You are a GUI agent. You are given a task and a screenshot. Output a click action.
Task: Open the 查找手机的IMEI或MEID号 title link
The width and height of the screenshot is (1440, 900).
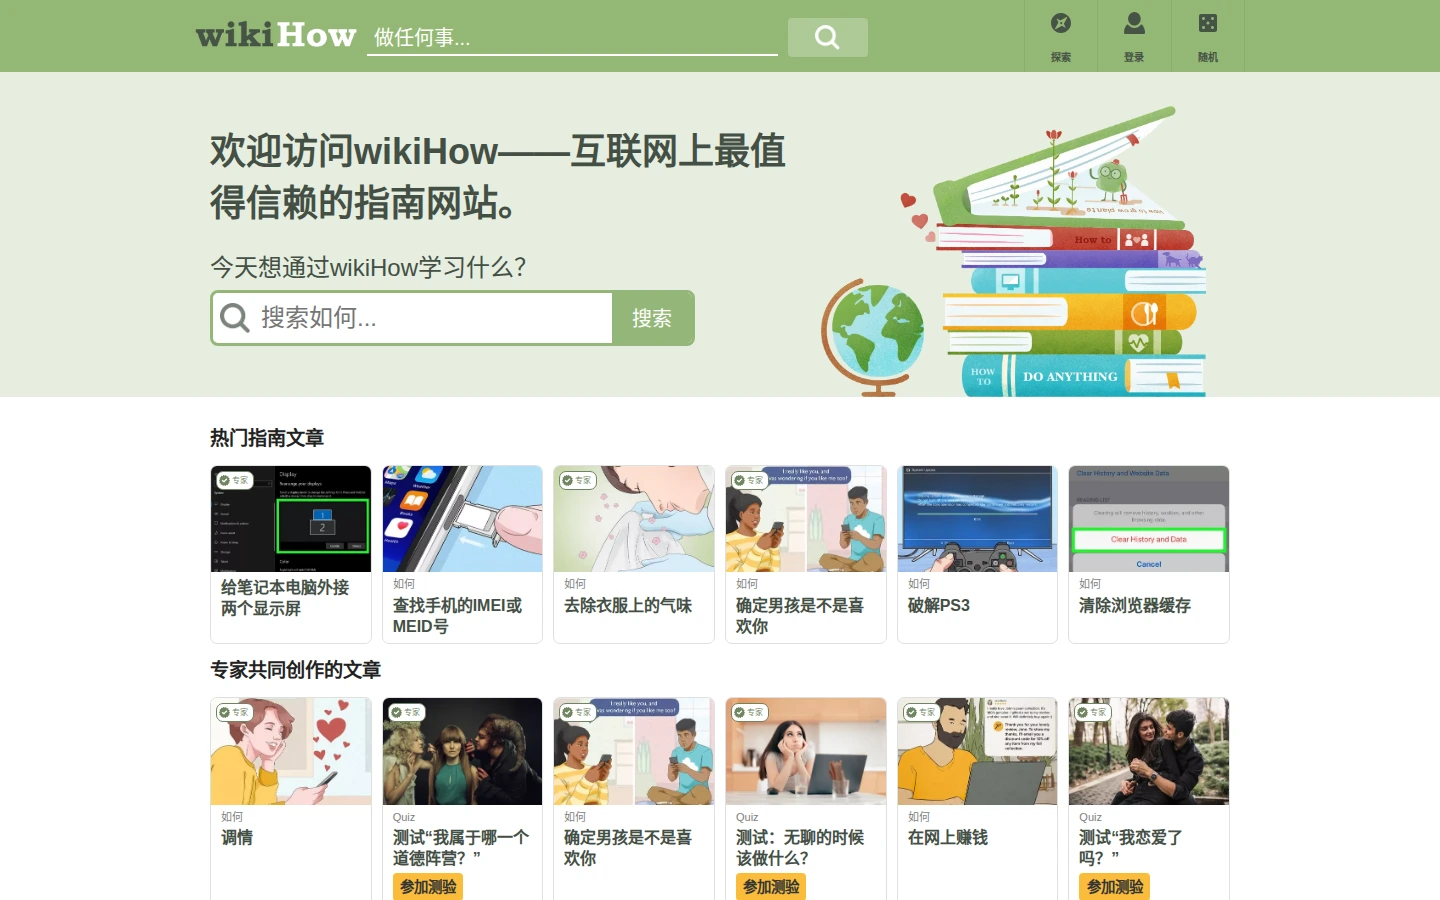[457, 616]
